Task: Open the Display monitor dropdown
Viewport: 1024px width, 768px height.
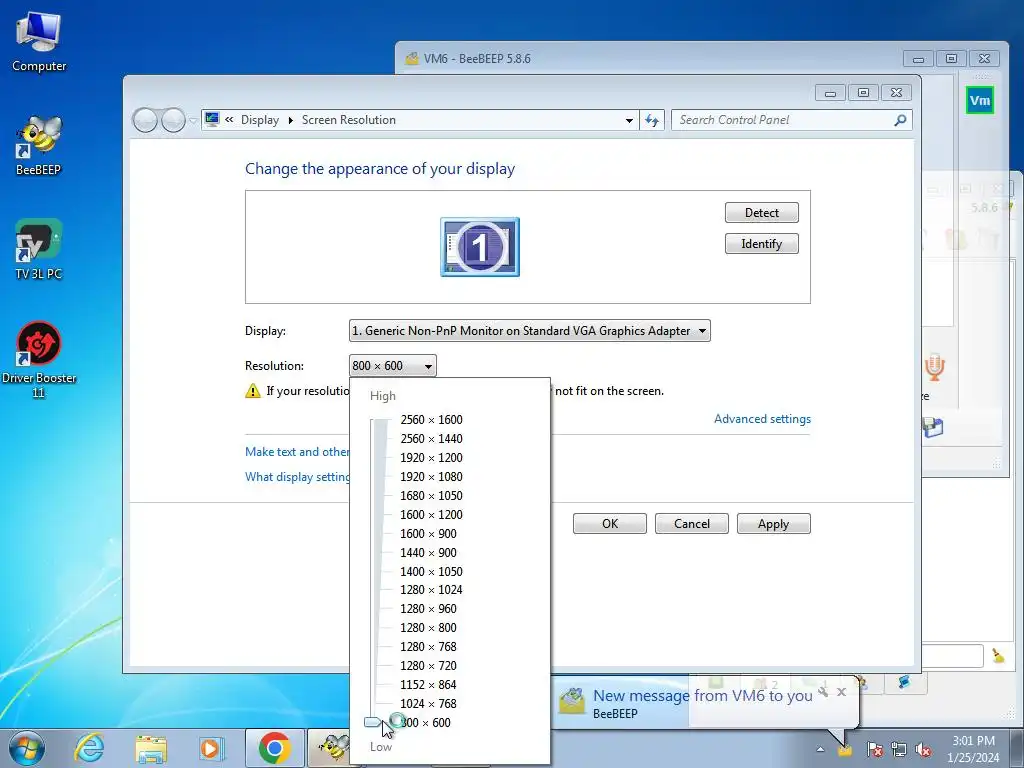Action: click(530, 330)
